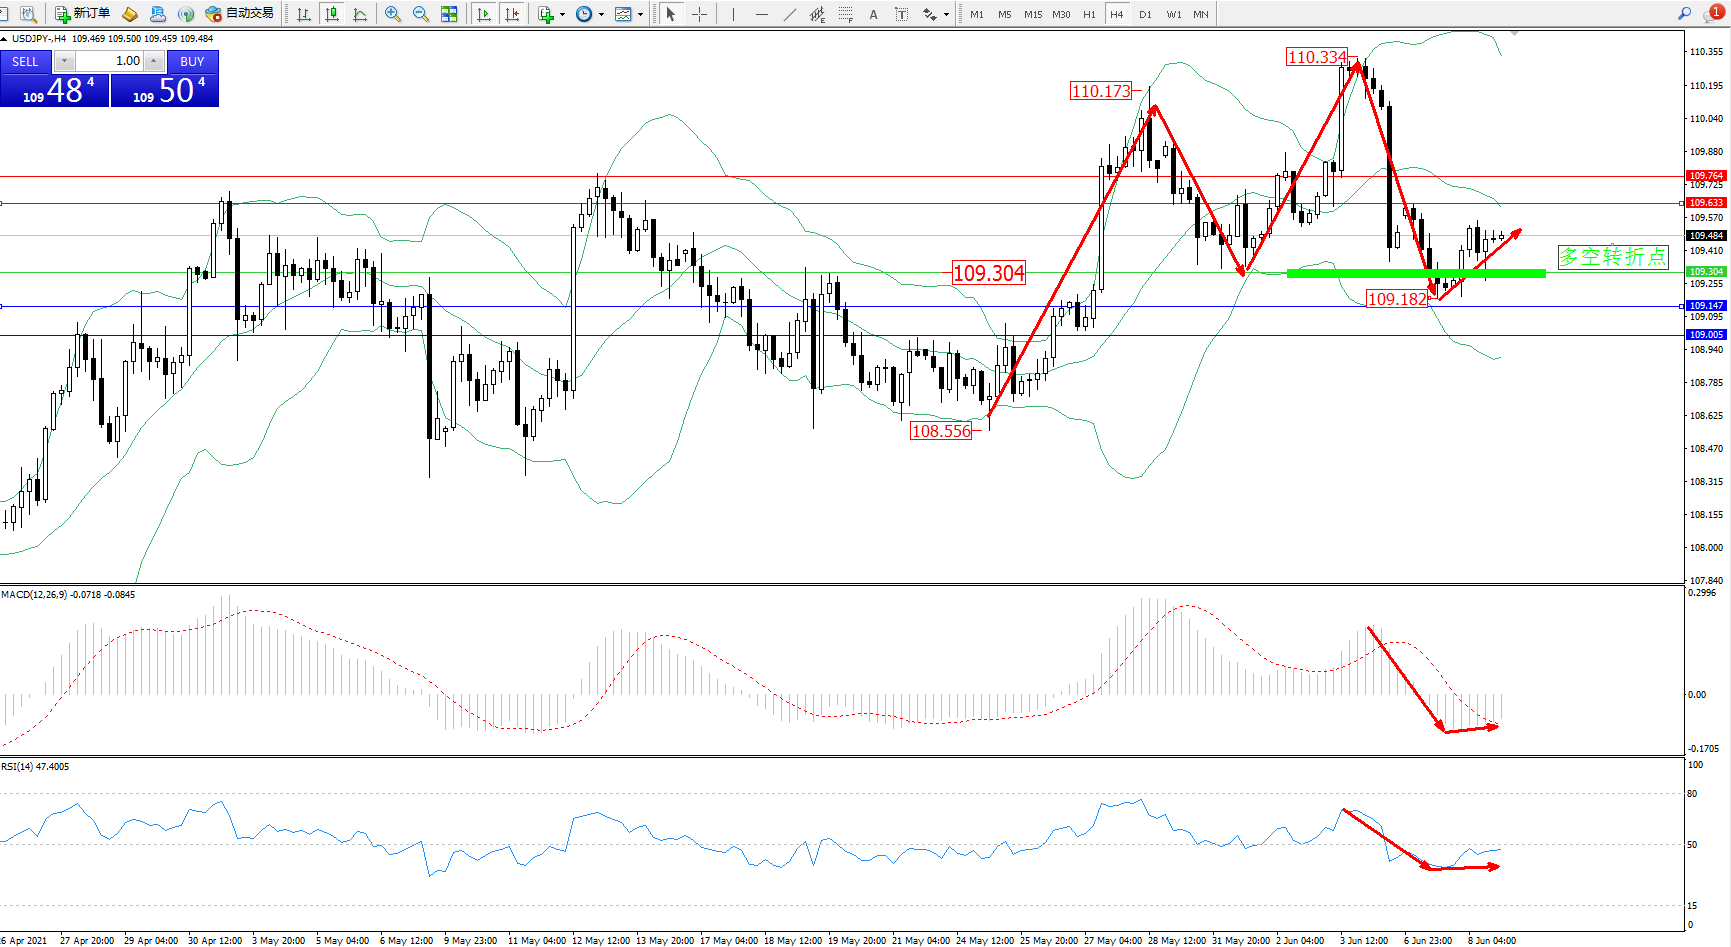Viewport: 1731px width, 947px height.
Task: Click the Zoom In magnifier icon
Action: [x=392, y=14]
